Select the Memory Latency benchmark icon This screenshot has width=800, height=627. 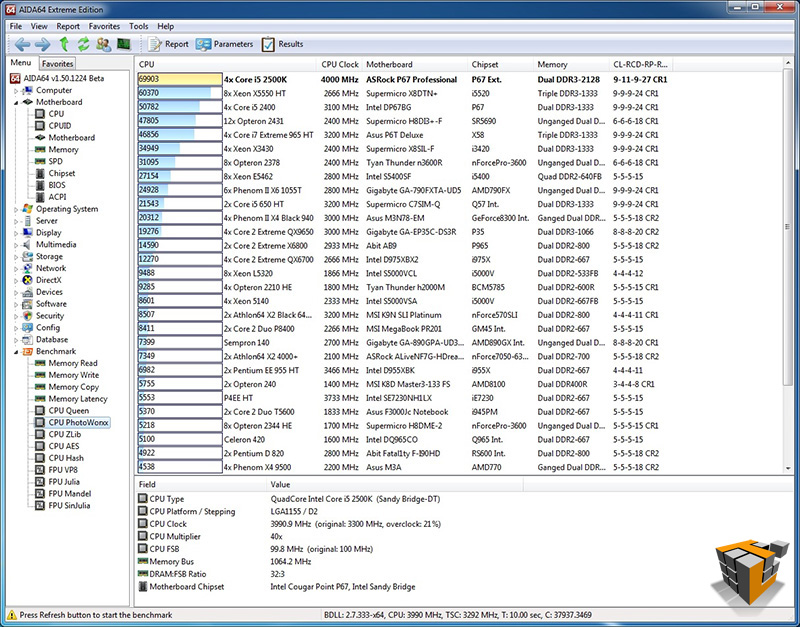(40, 399)
